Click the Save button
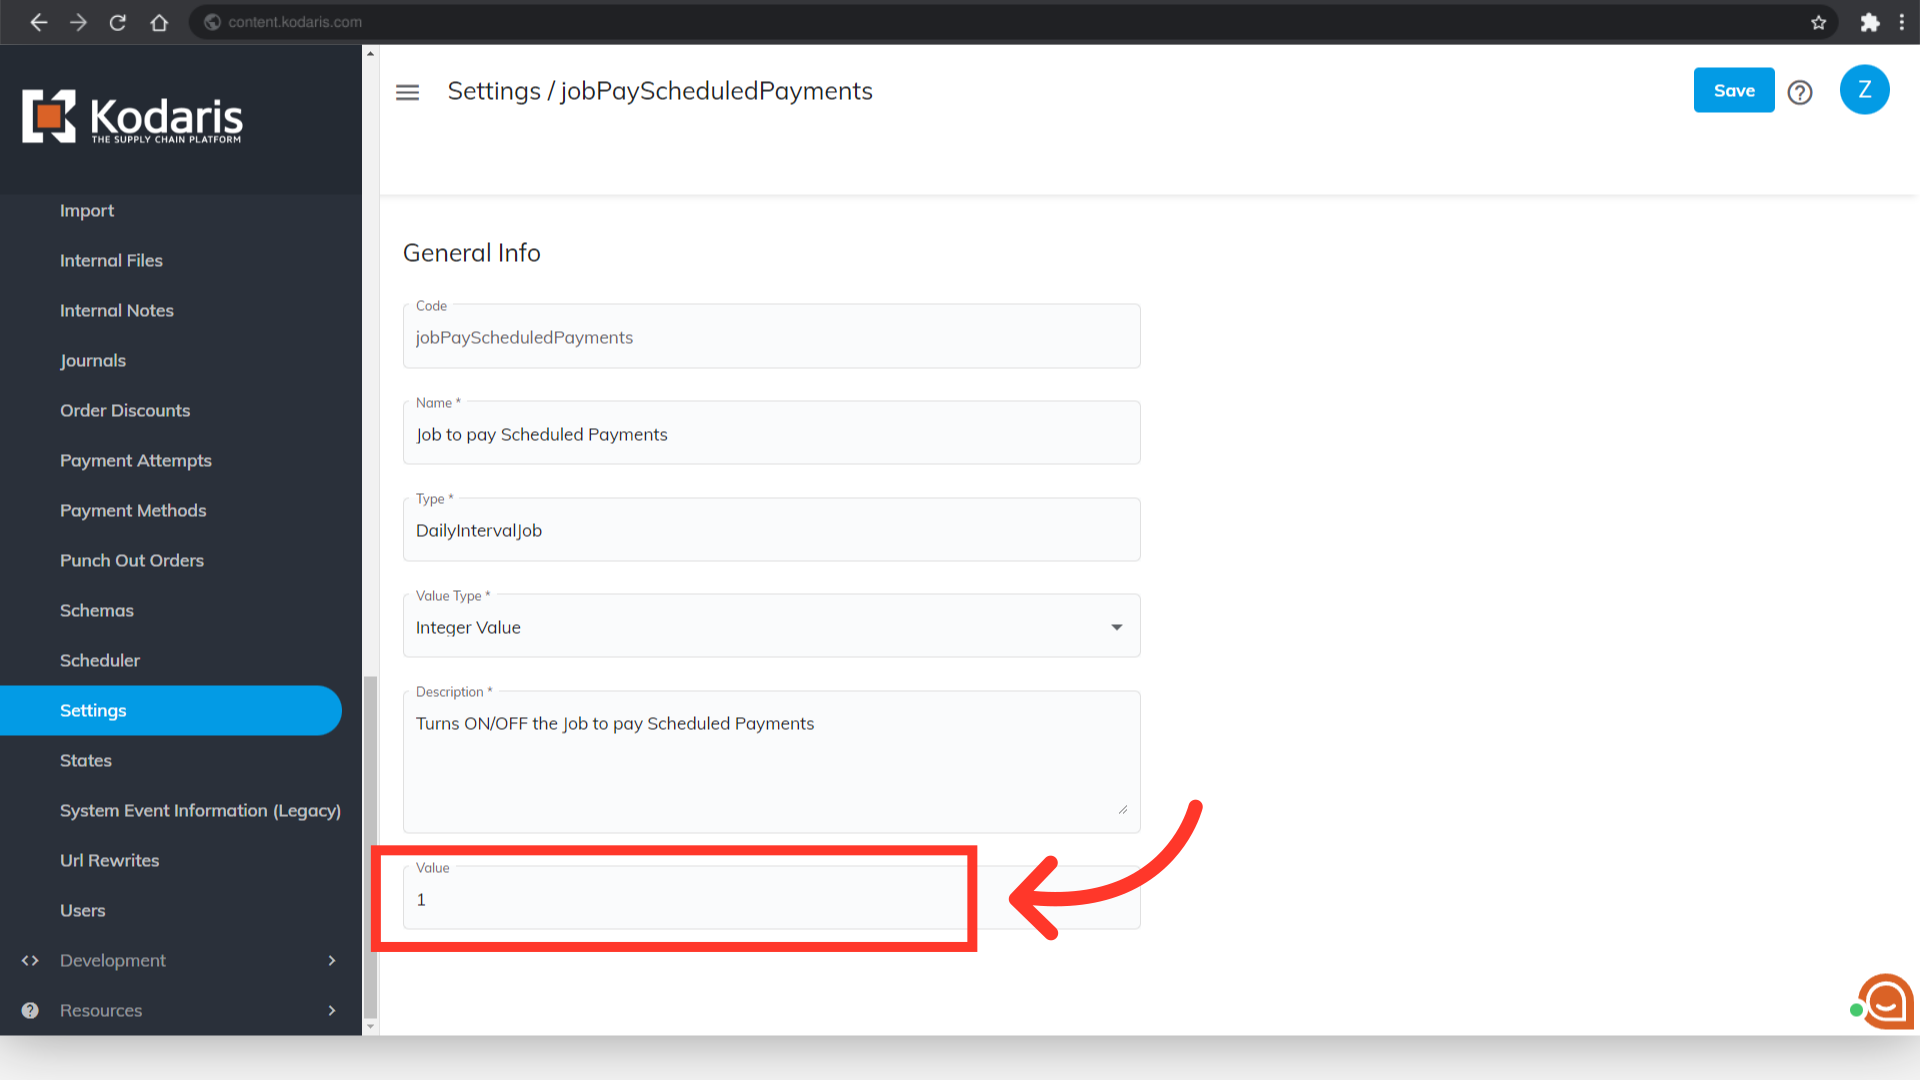Screen dimensions: 1920x1080 1733,90
